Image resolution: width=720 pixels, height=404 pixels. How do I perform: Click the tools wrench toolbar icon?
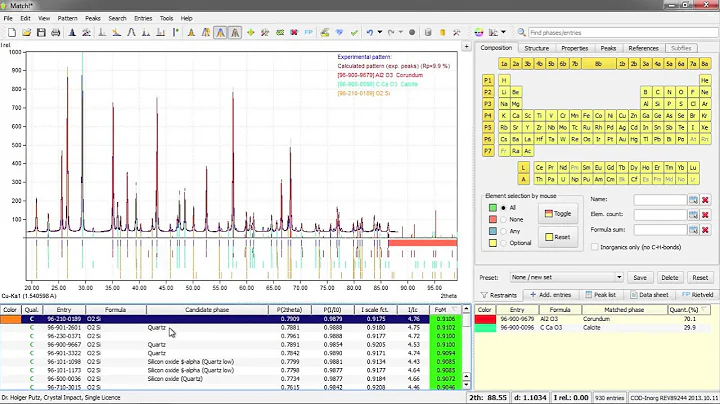(456, 33)
